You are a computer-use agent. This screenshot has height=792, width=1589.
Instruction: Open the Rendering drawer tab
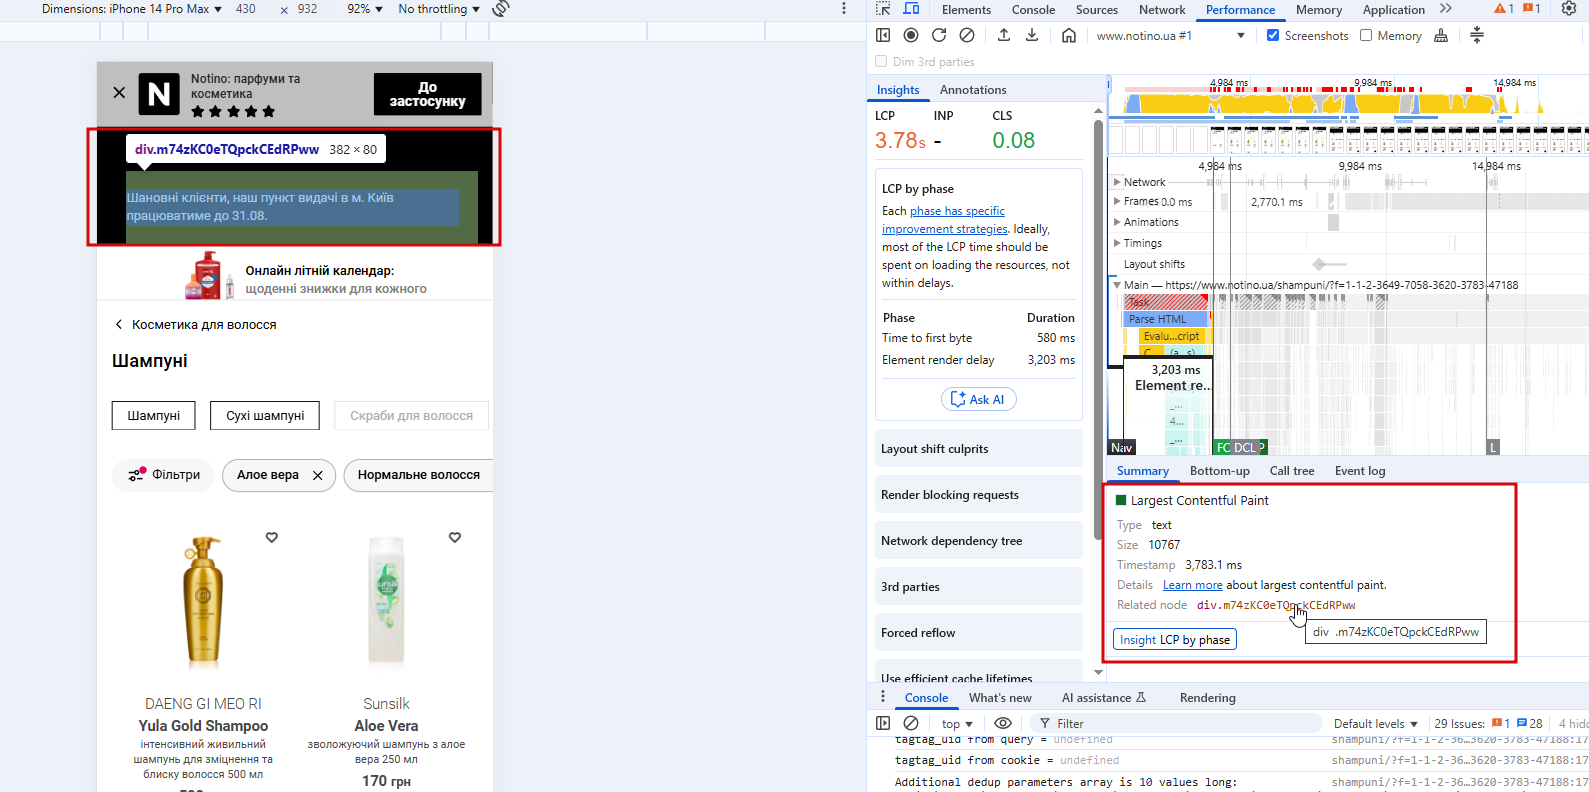pyautogui.click(x=1207, y=697)
